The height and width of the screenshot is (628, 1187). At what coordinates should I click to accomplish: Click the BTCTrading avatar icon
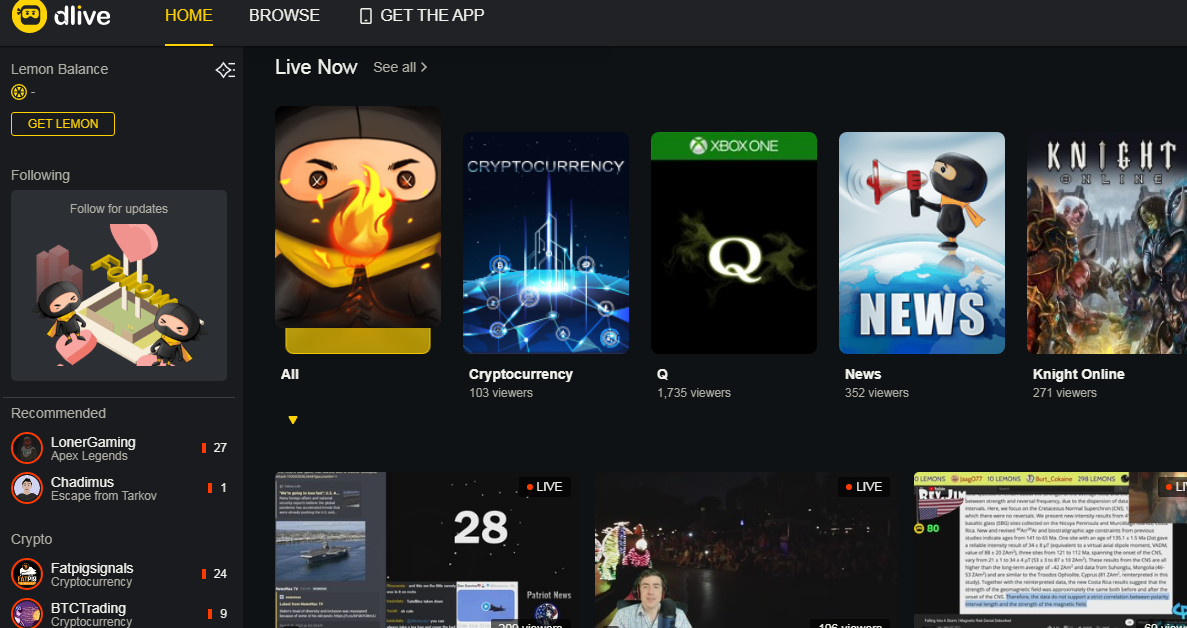(x=27, y=613)
